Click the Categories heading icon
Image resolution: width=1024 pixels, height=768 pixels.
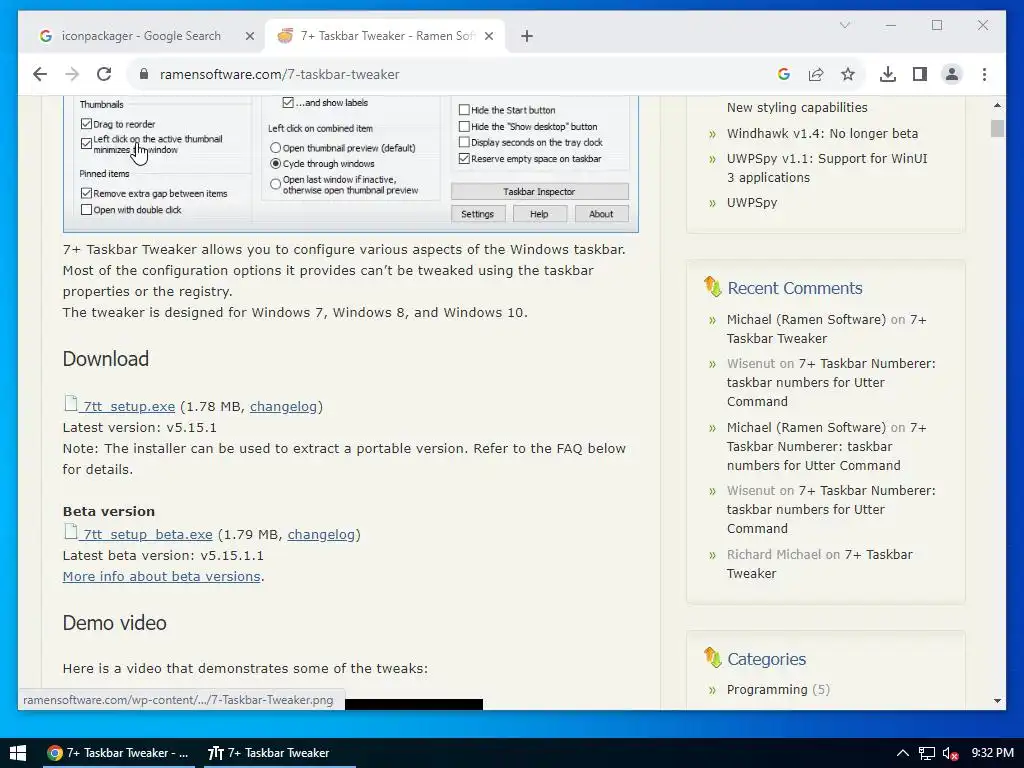pyautogui.click(x=712, y=657)
